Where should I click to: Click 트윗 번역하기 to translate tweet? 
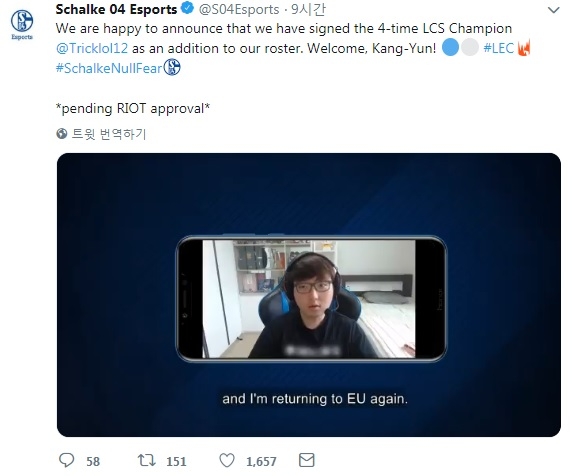pyautogui.click(x=109, y=134)
